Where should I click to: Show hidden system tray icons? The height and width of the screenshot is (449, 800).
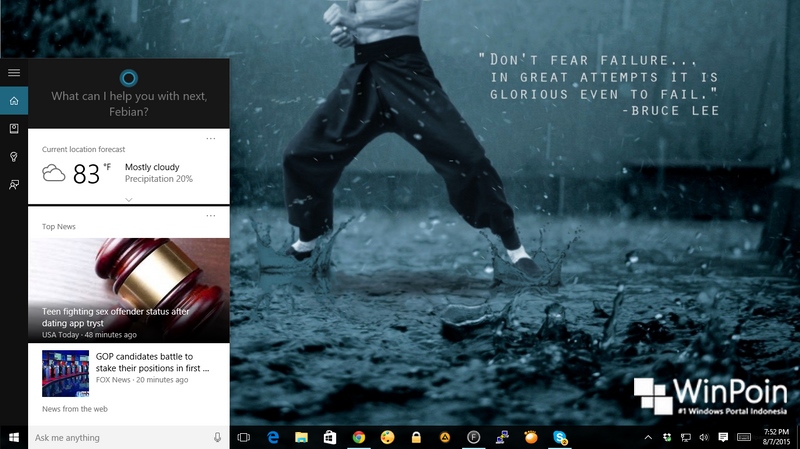648,437
